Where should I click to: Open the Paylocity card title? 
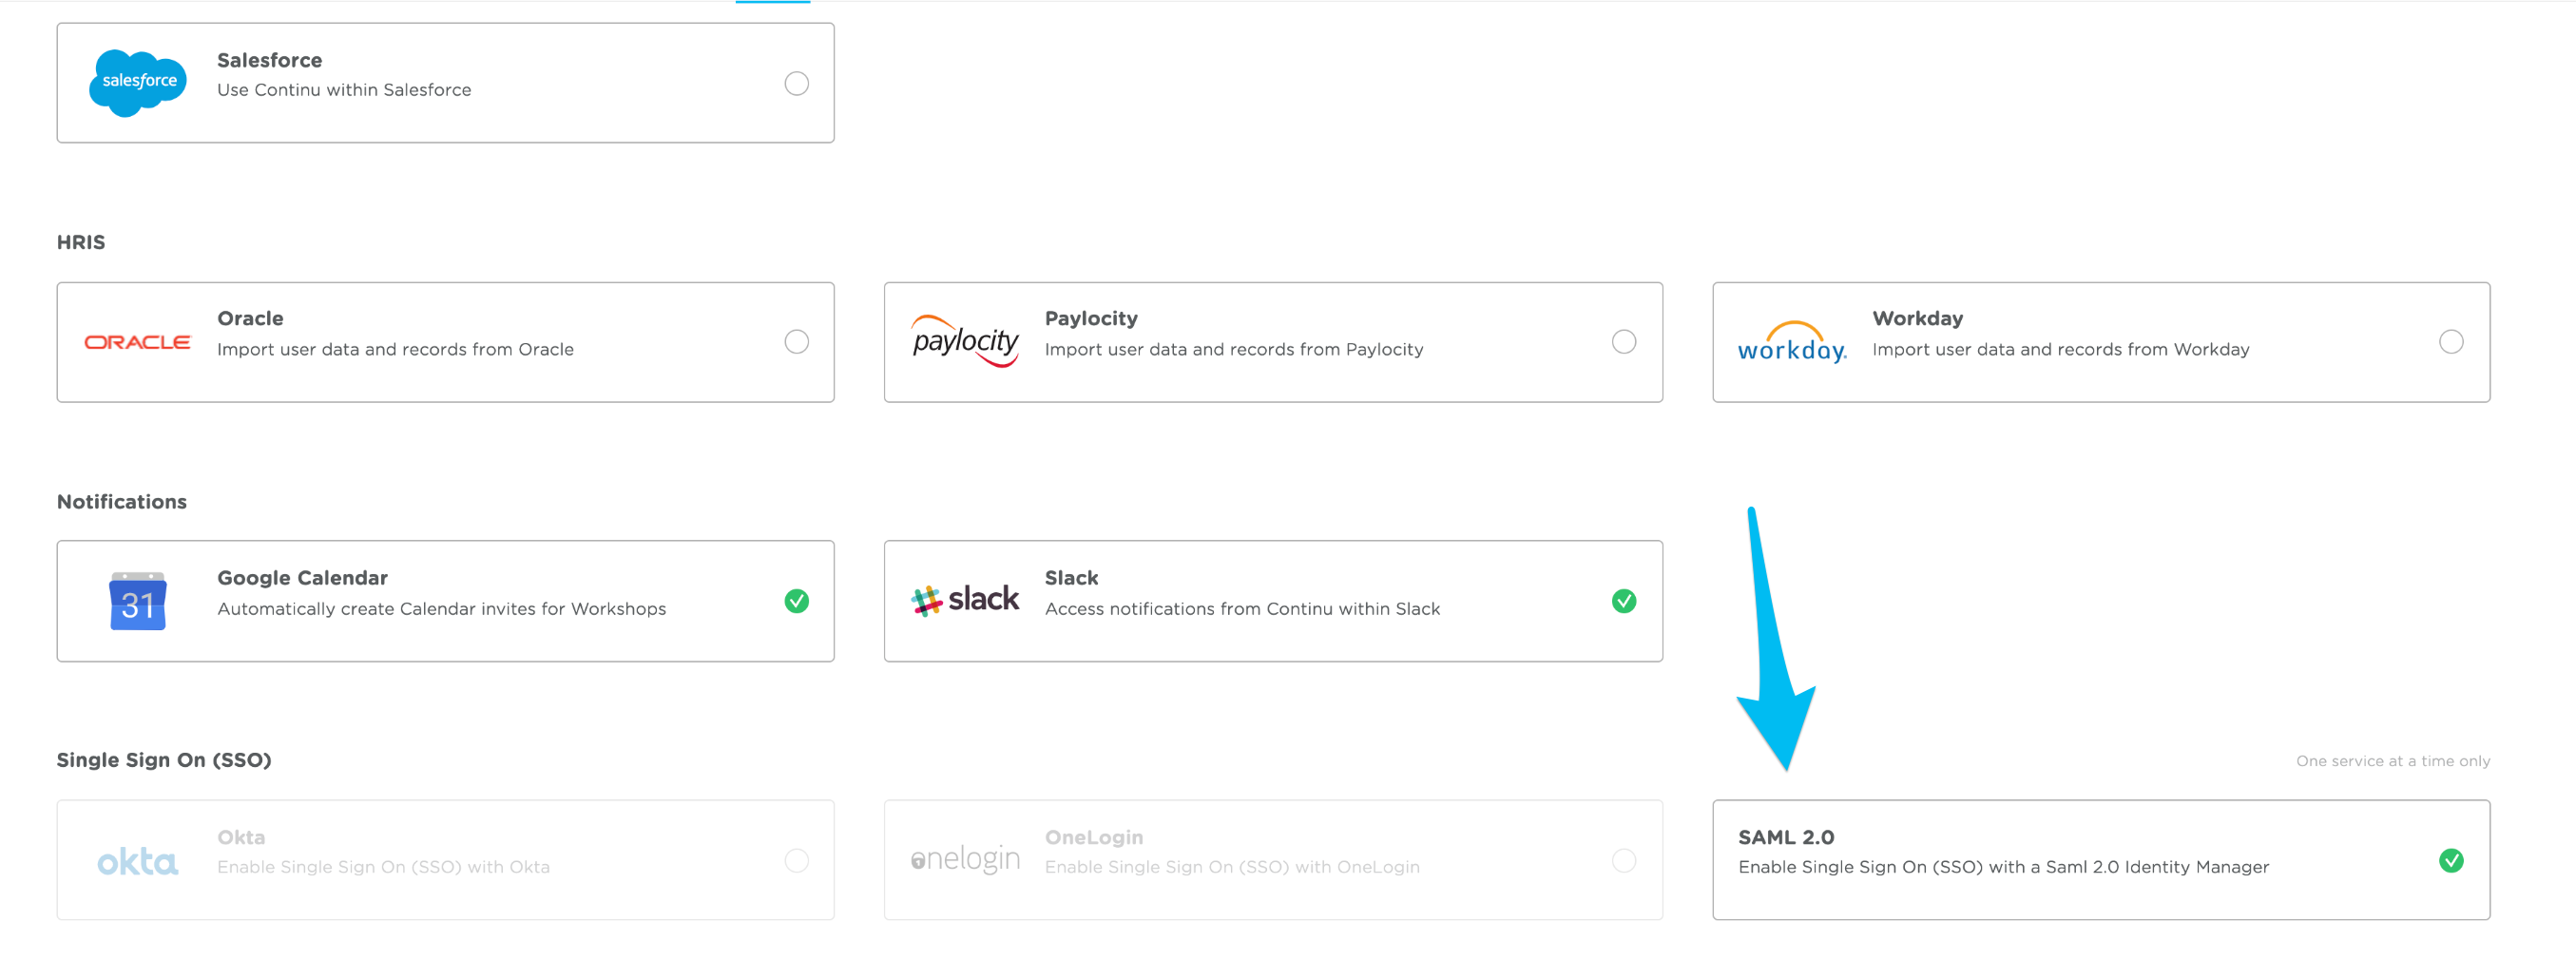(1091, 319)
